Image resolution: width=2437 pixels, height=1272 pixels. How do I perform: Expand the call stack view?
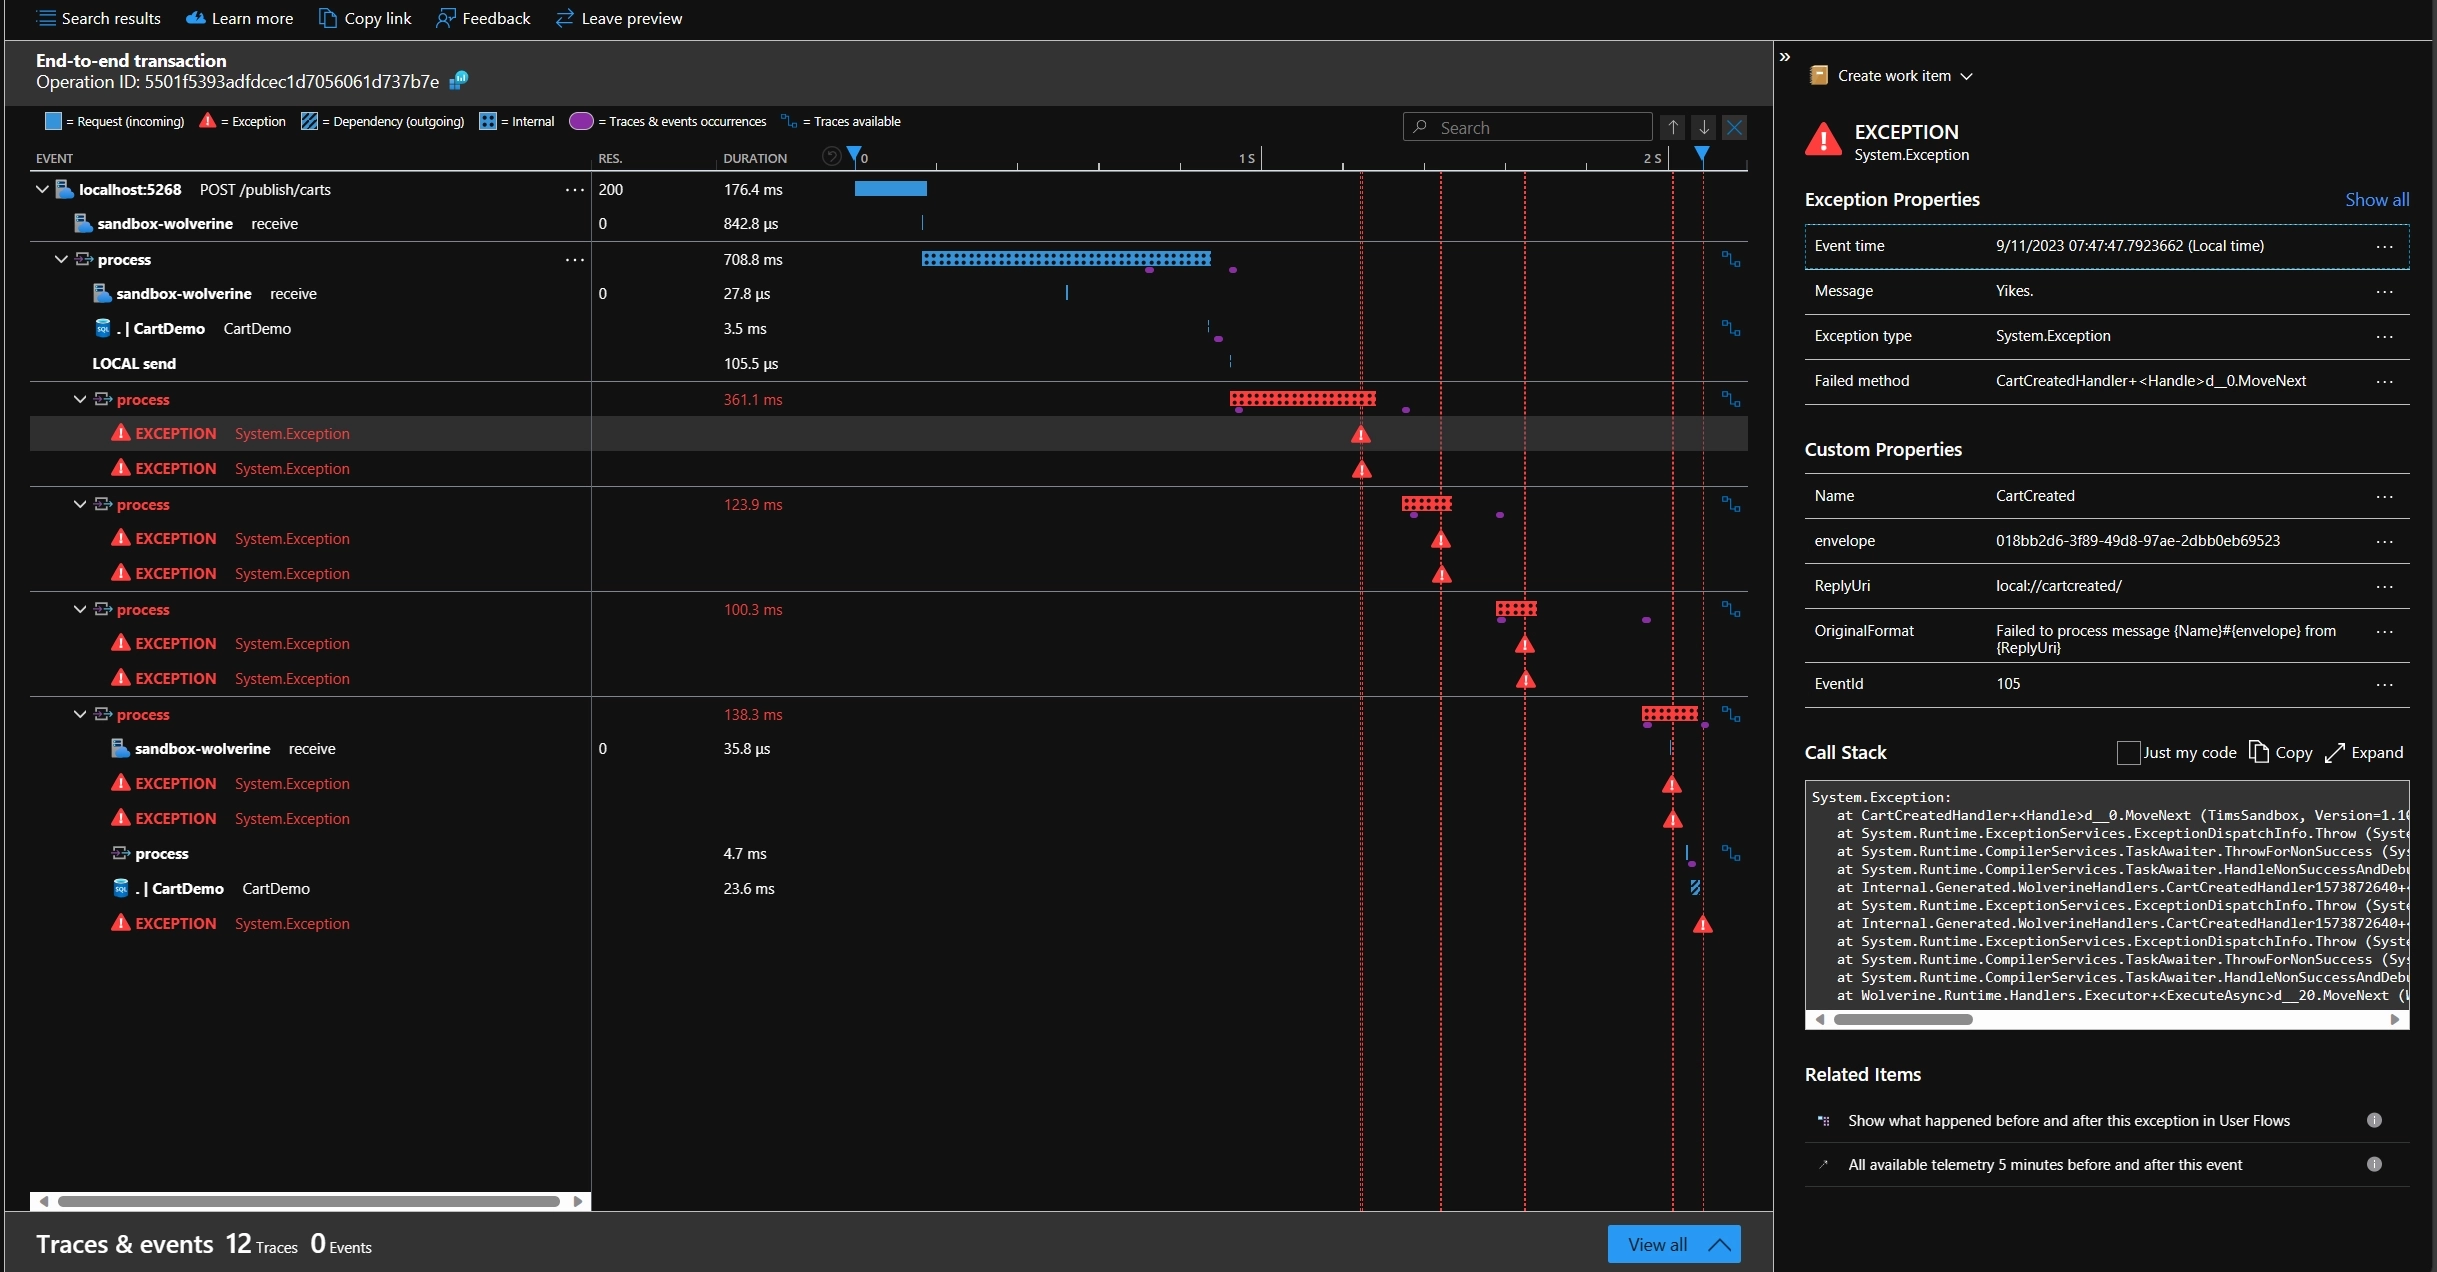pyautogui.click(x=2364, y=752)
